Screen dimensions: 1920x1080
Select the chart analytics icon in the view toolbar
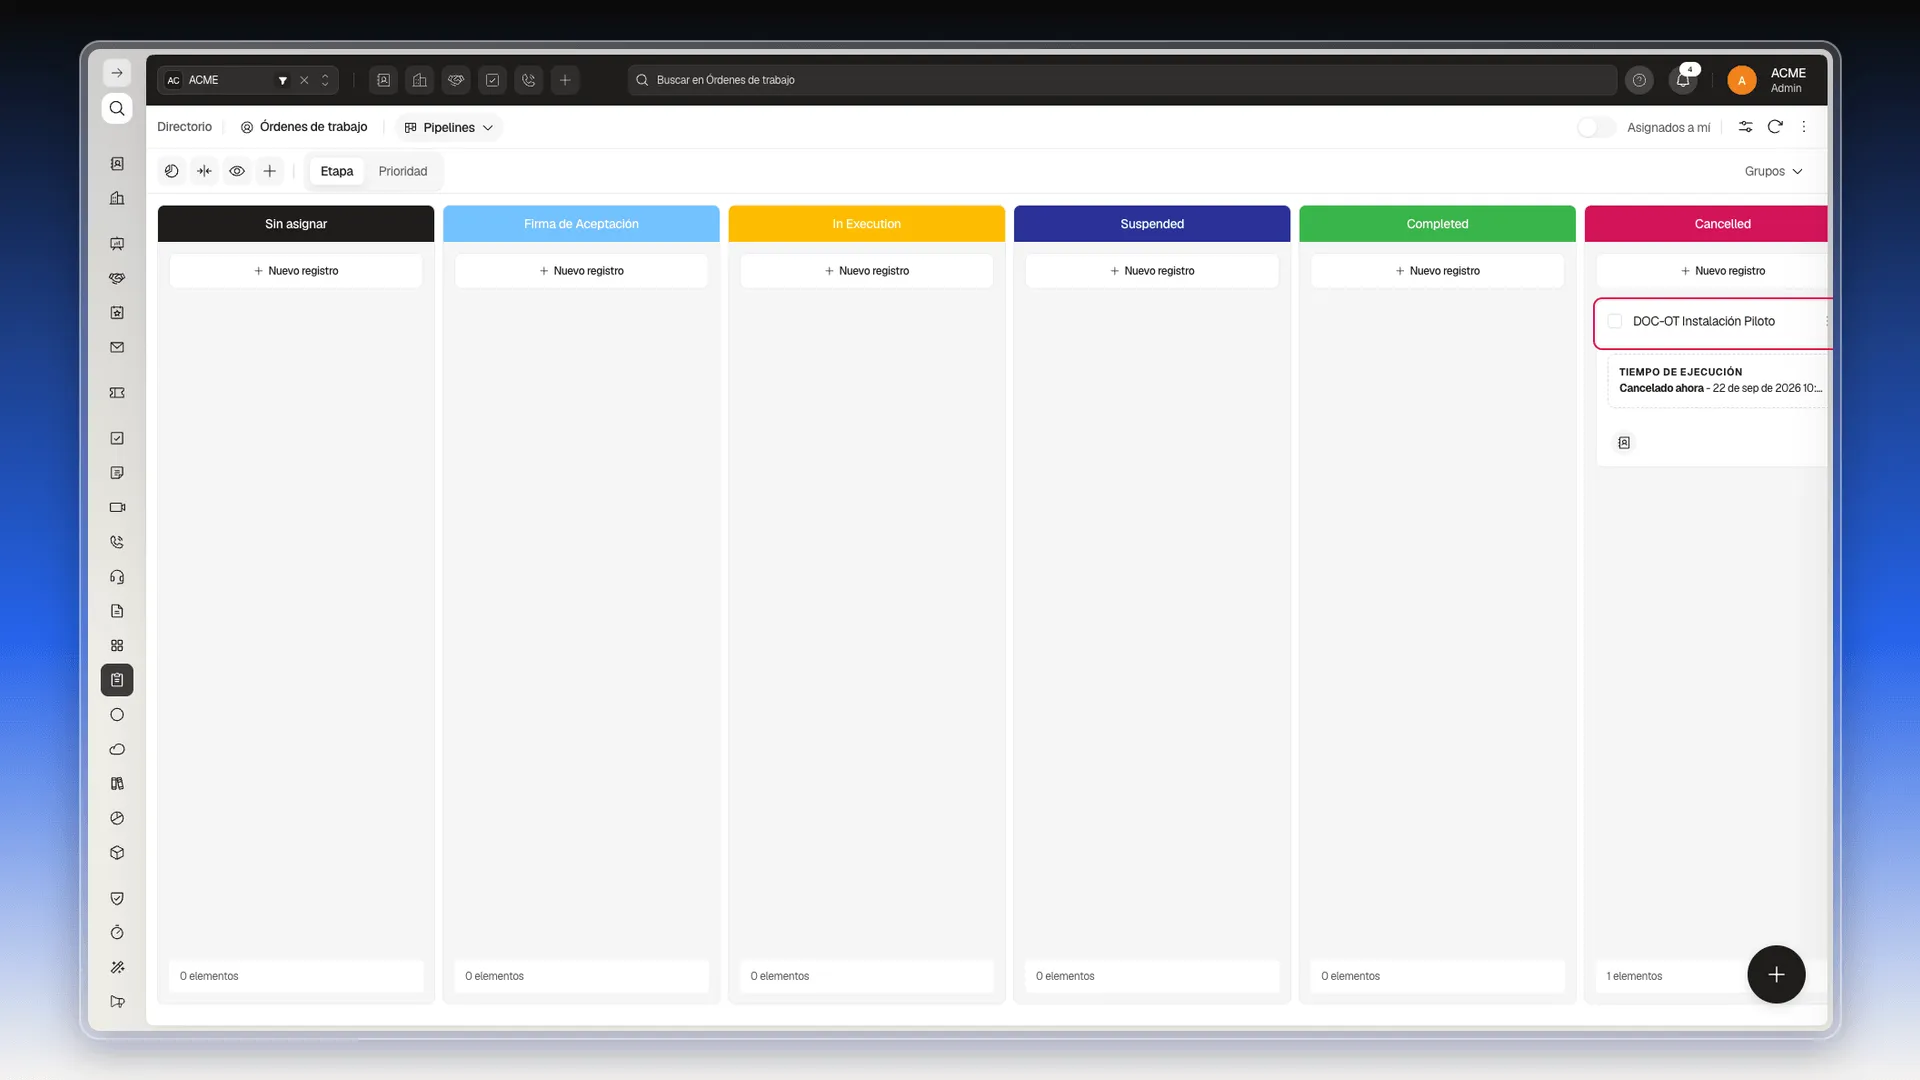point(172,171)
